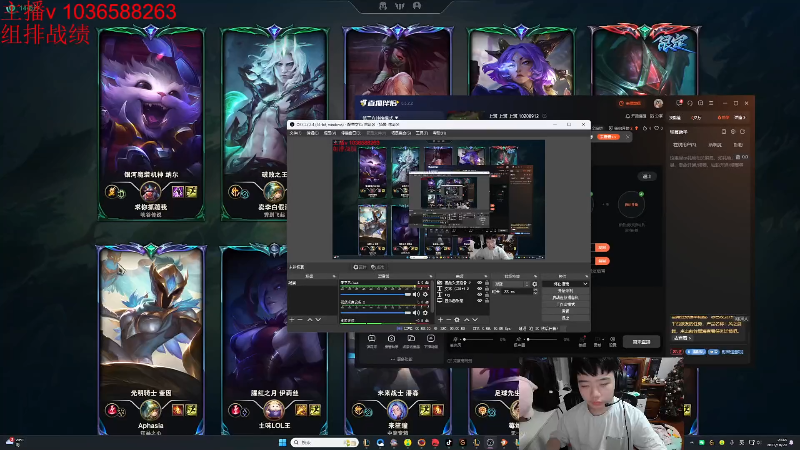This screenshot has height=450, width=800.
Task: Select the Aphasia champion card
Action: click(151, 339)
